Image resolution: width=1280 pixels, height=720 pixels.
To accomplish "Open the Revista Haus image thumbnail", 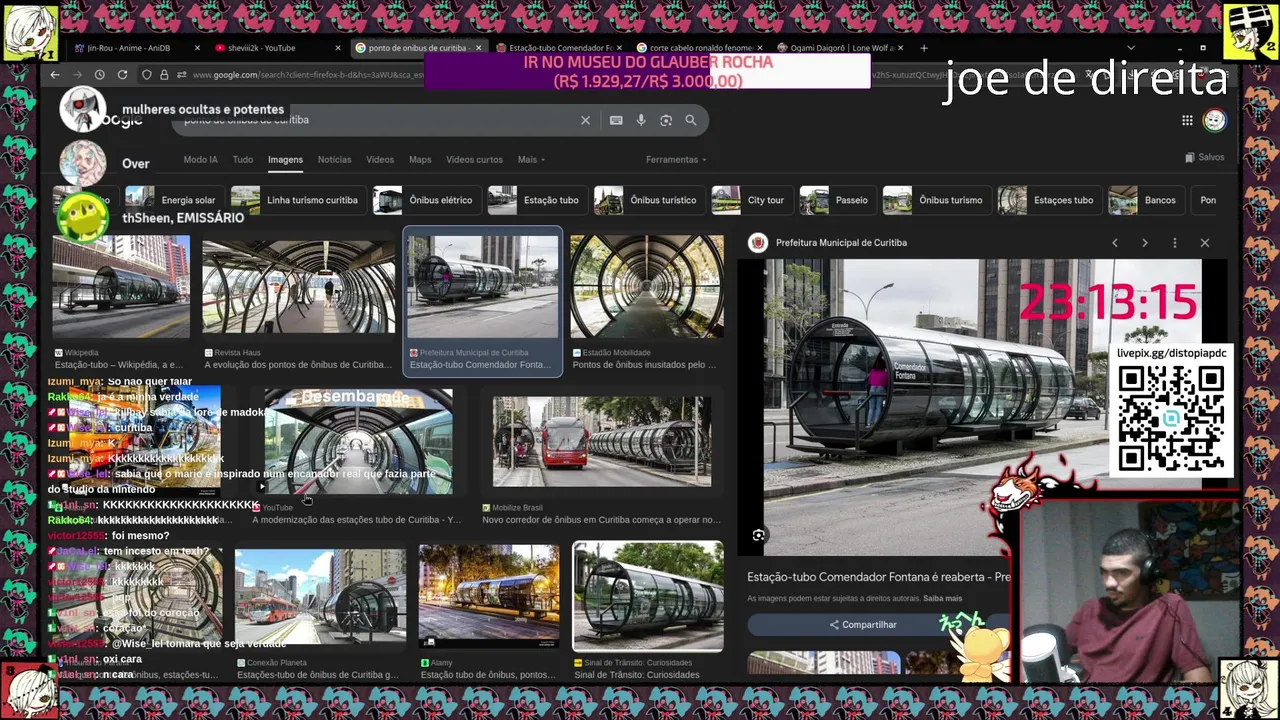I will (298, 287).
